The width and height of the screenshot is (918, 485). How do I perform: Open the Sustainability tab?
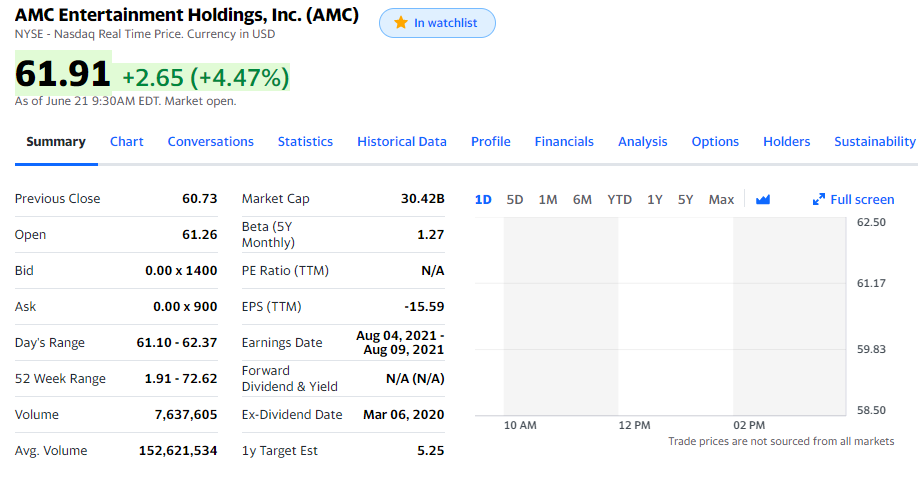pyautogui.click(x=875, y=142)
